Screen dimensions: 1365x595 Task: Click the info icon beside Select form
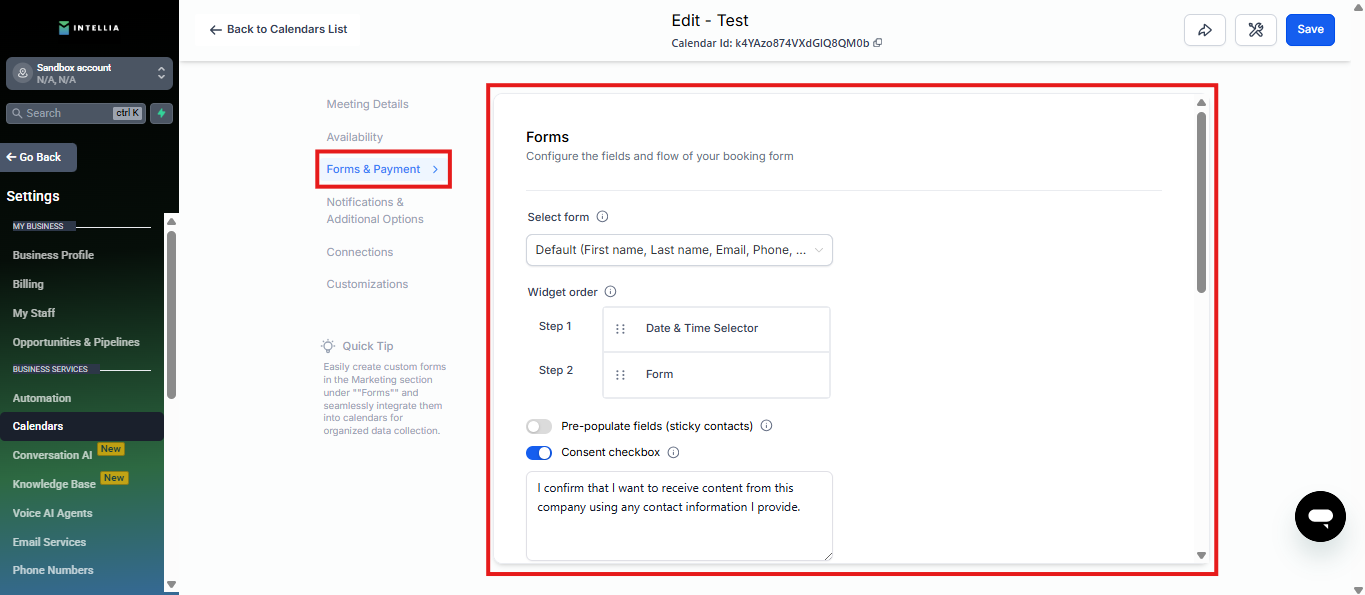pos(603,217)
